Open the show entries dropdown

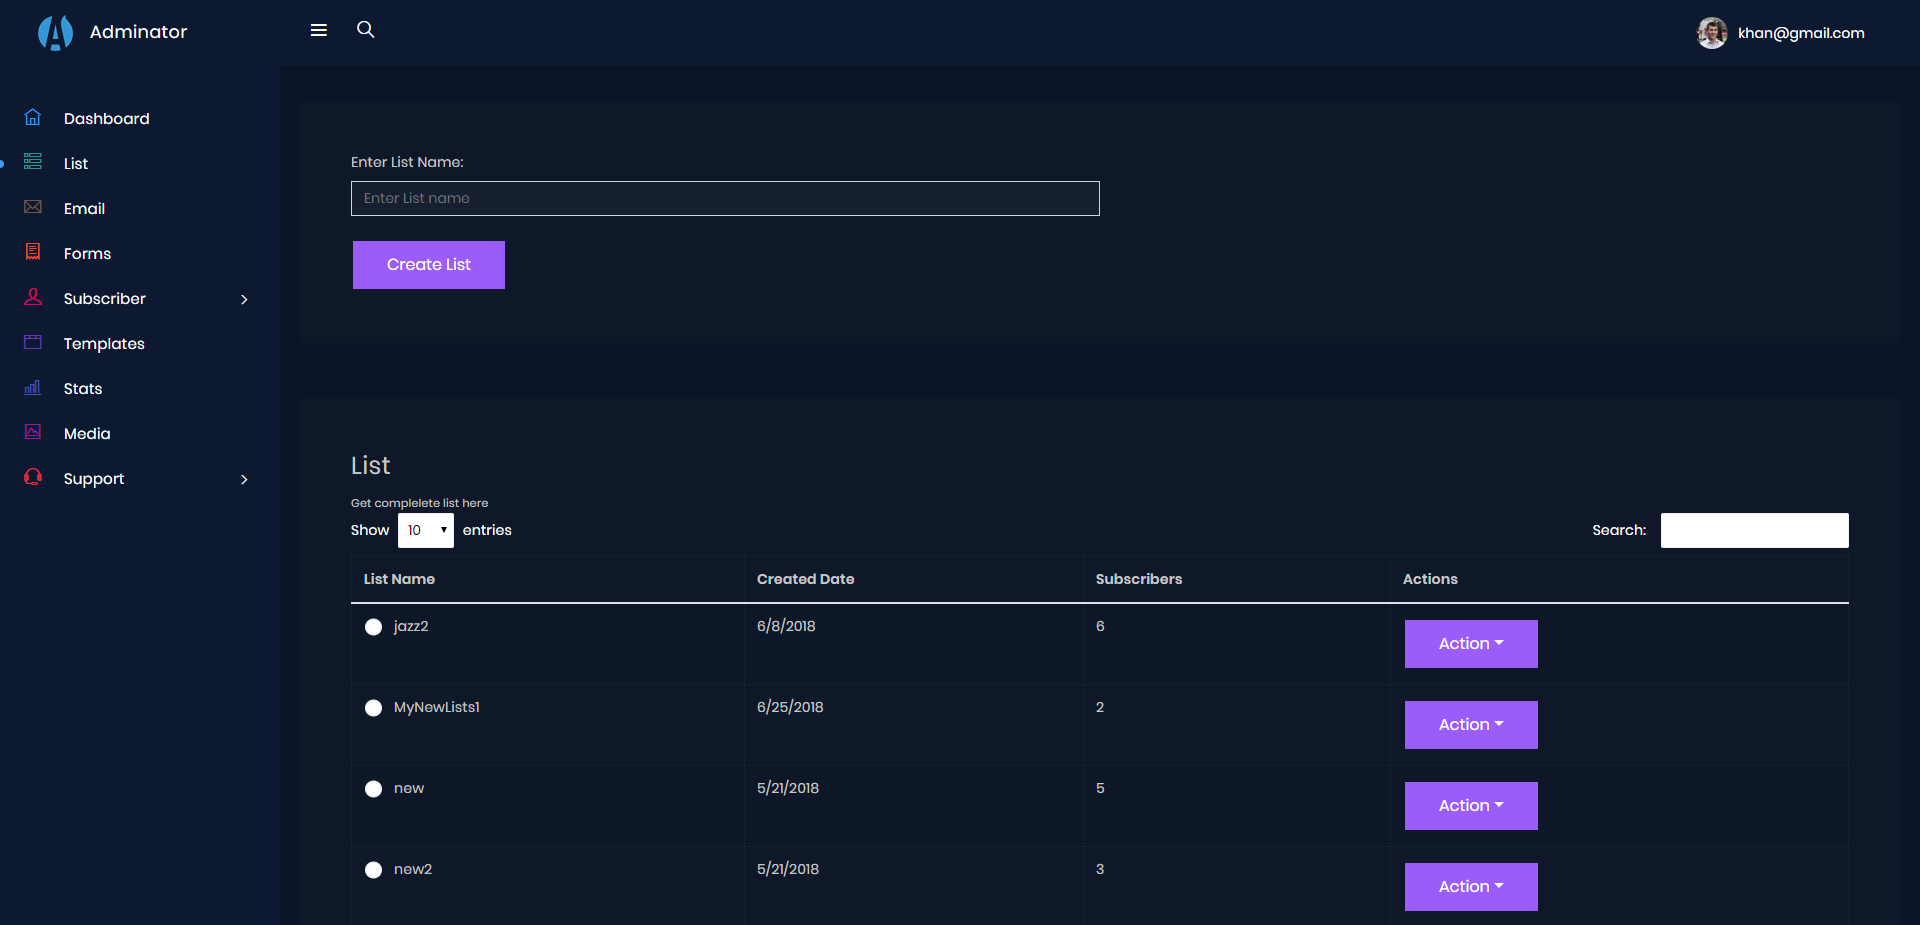coord(425,530)
